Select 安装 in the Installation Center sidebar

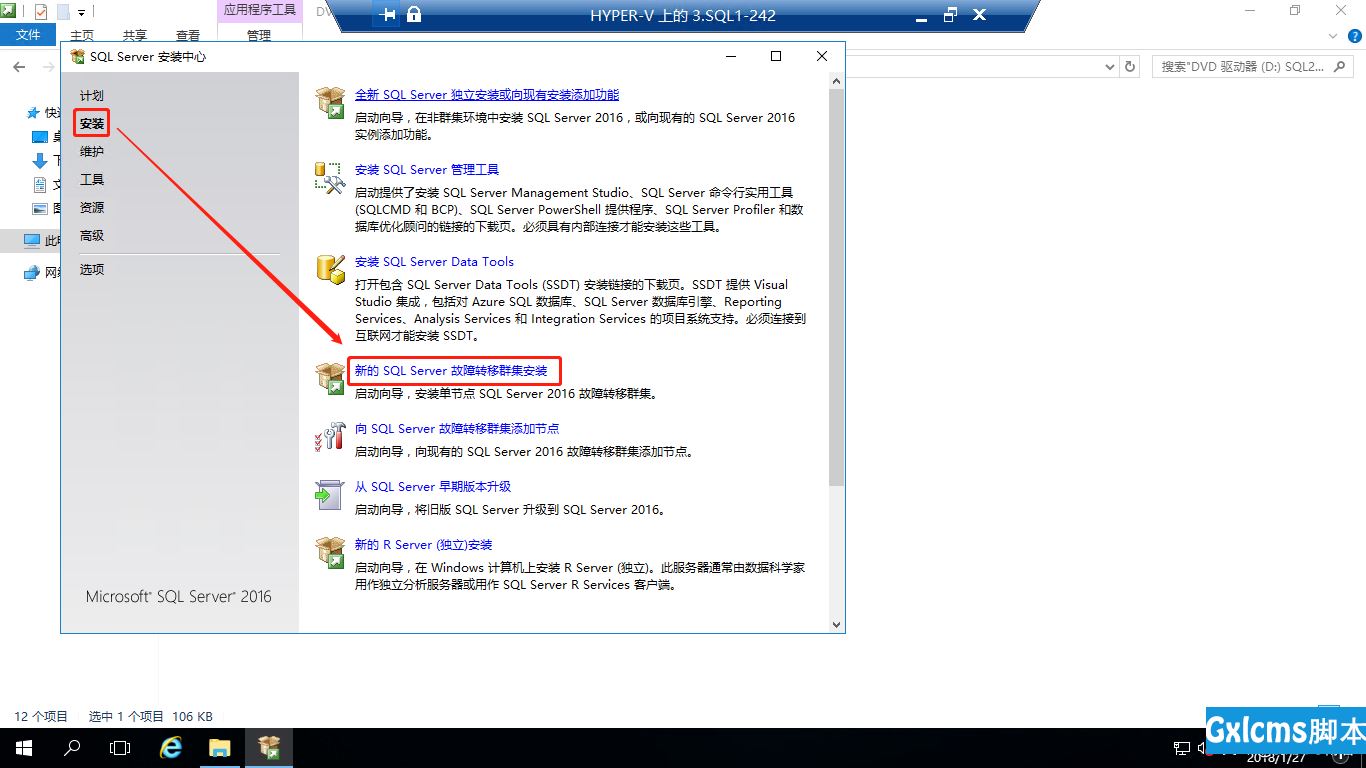click(92, 123)
